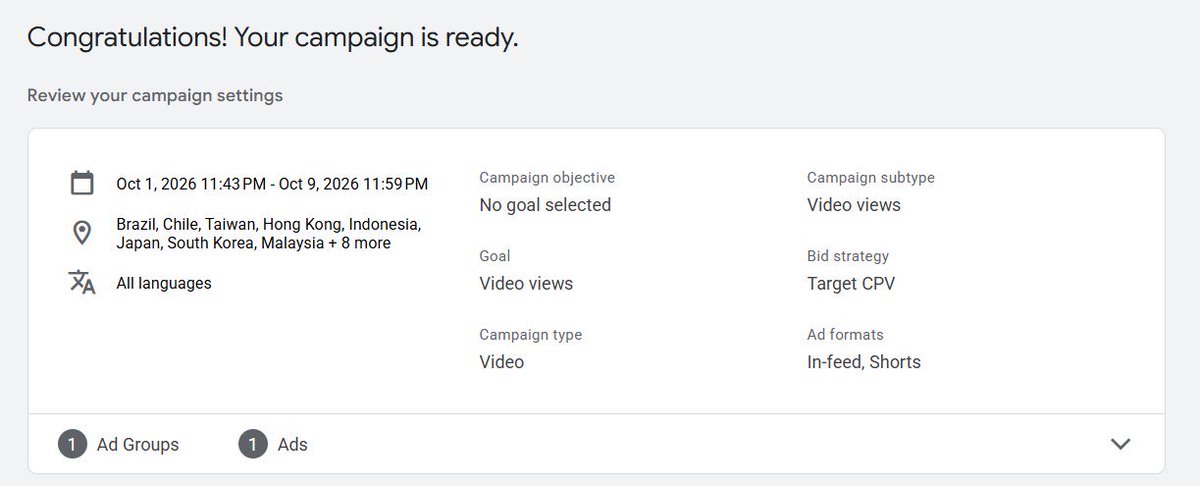
Task: Click the 'All languages' text
Action: (x=164, y=283)
